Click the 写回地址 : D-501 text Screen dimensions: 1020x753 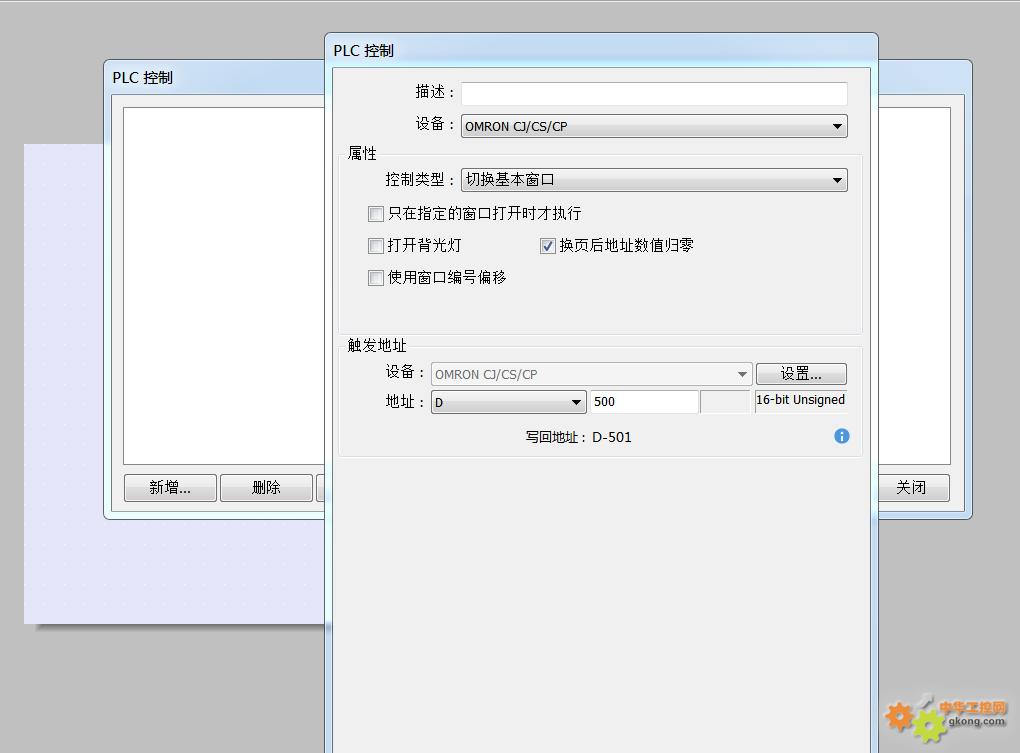tap(578, 437)
